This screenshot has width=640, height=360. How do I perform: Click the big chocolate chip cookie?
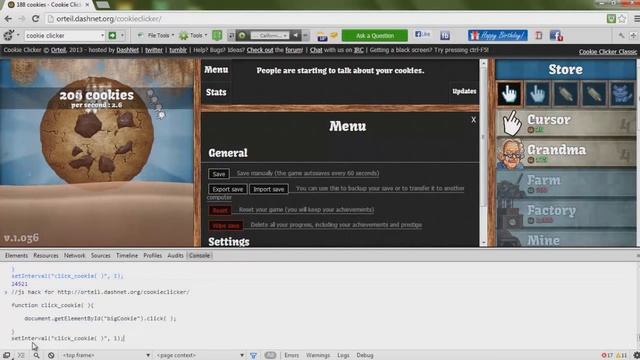(97, 135)
